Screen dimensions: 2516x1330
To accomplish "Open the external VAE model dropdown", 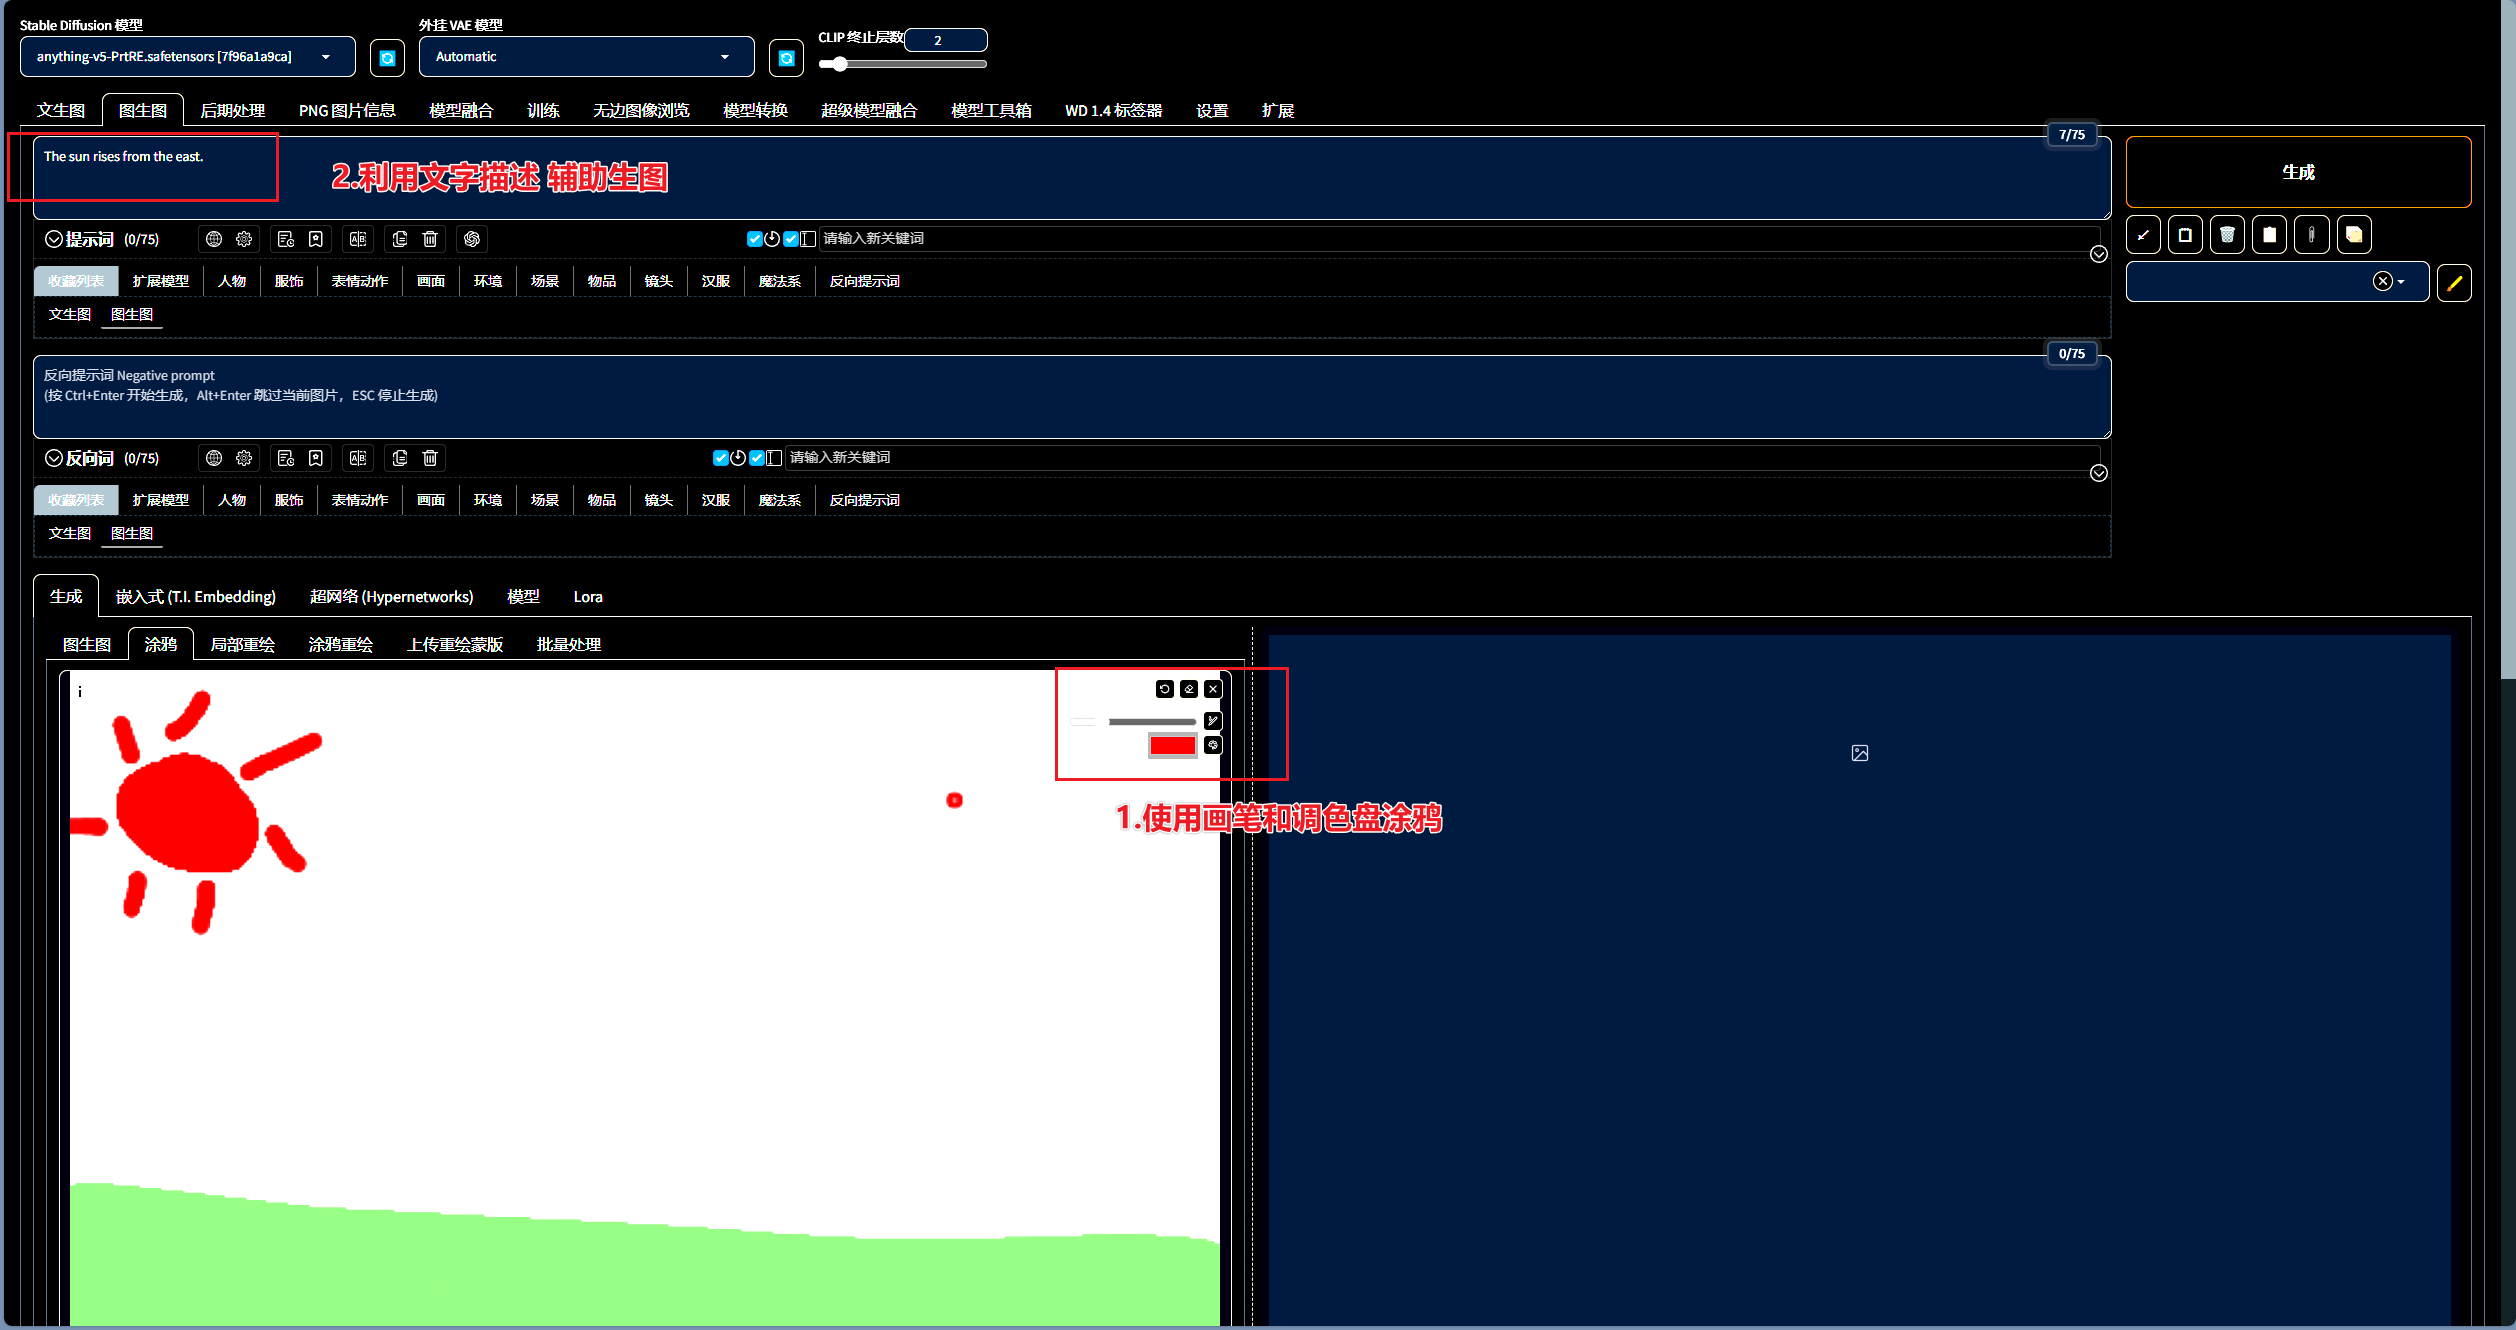I will point(586,57).
